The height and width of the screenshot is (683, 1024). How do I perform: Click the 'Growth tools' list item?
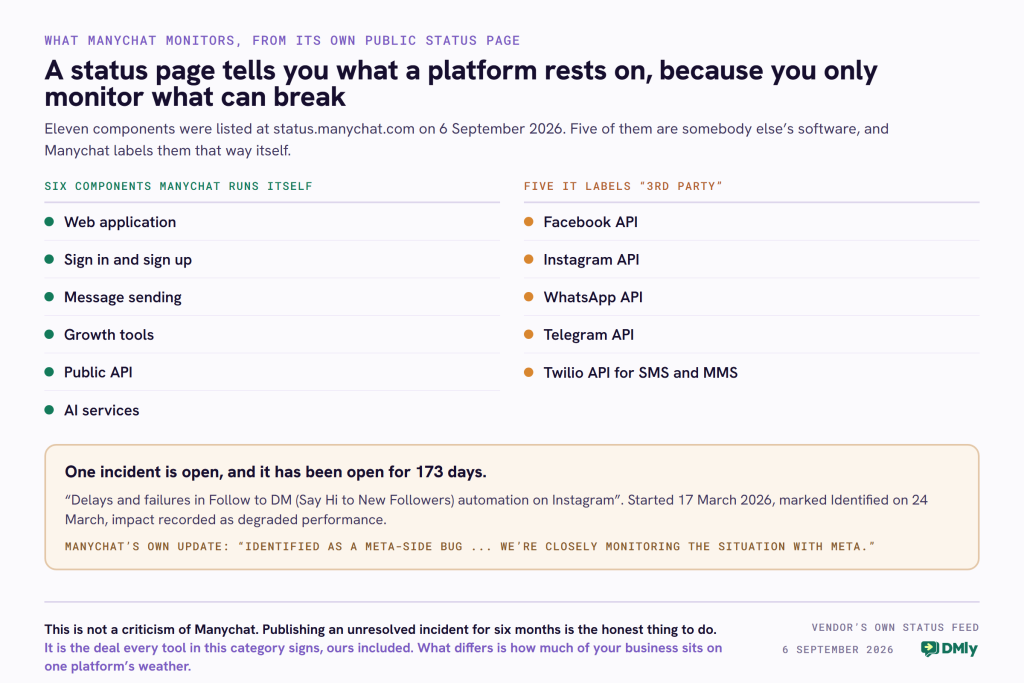pyautogui.click(x=272, y=335)
